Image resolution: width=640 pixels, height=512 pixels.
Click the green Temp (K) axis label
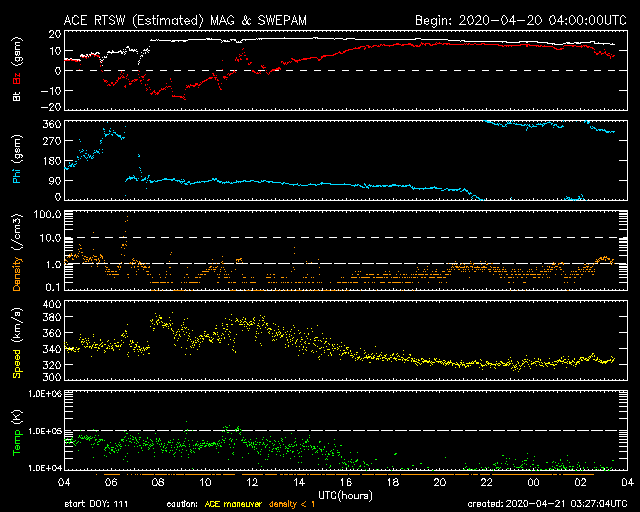(x=17, y=431)
